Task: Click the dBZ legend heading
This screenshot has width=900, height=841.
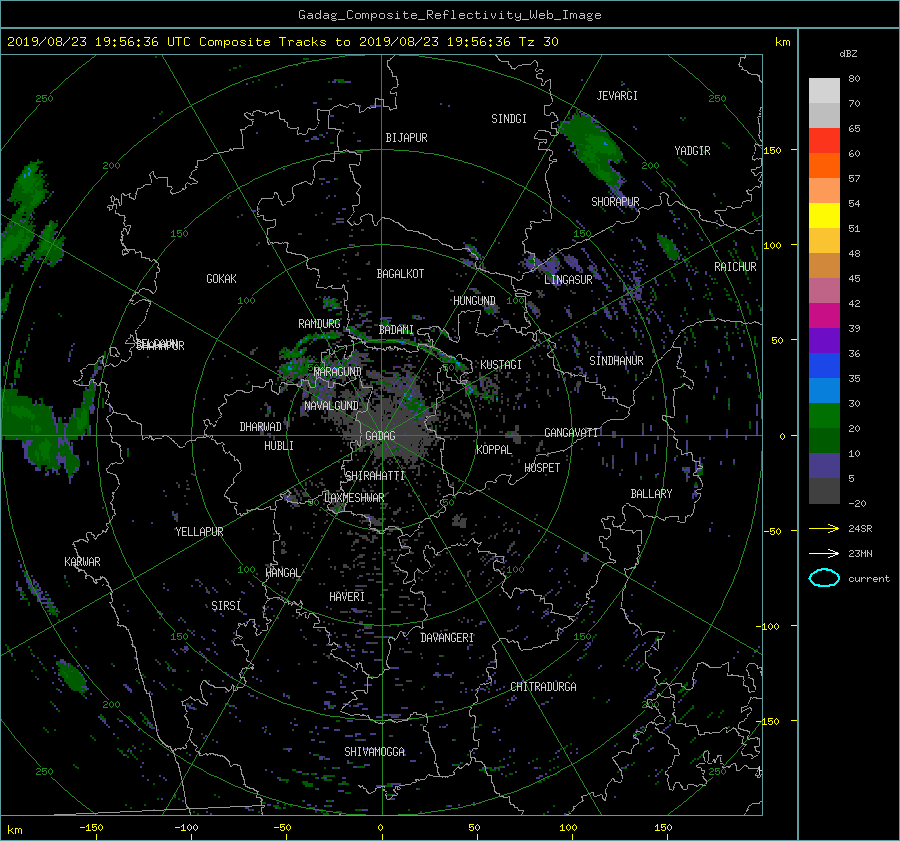Action: pyautogui.click(x=848, y=54)
